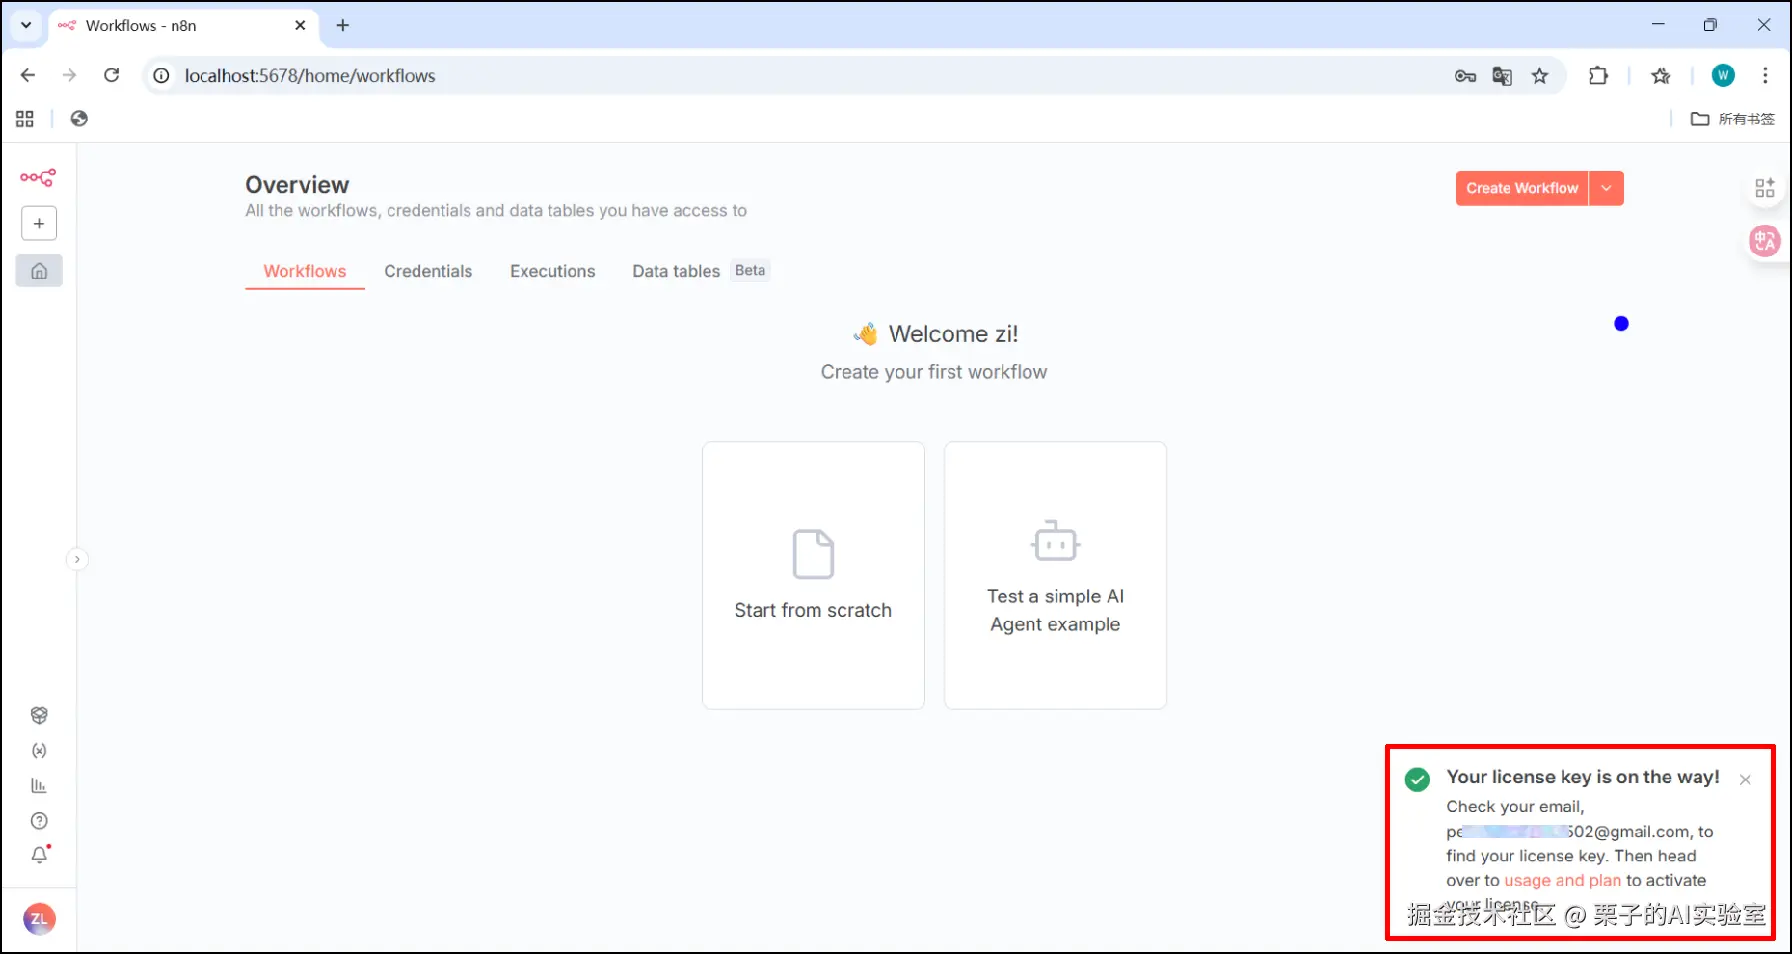Open the Chrome three-dot menu
The image size is (1792, 954).
1765,75
